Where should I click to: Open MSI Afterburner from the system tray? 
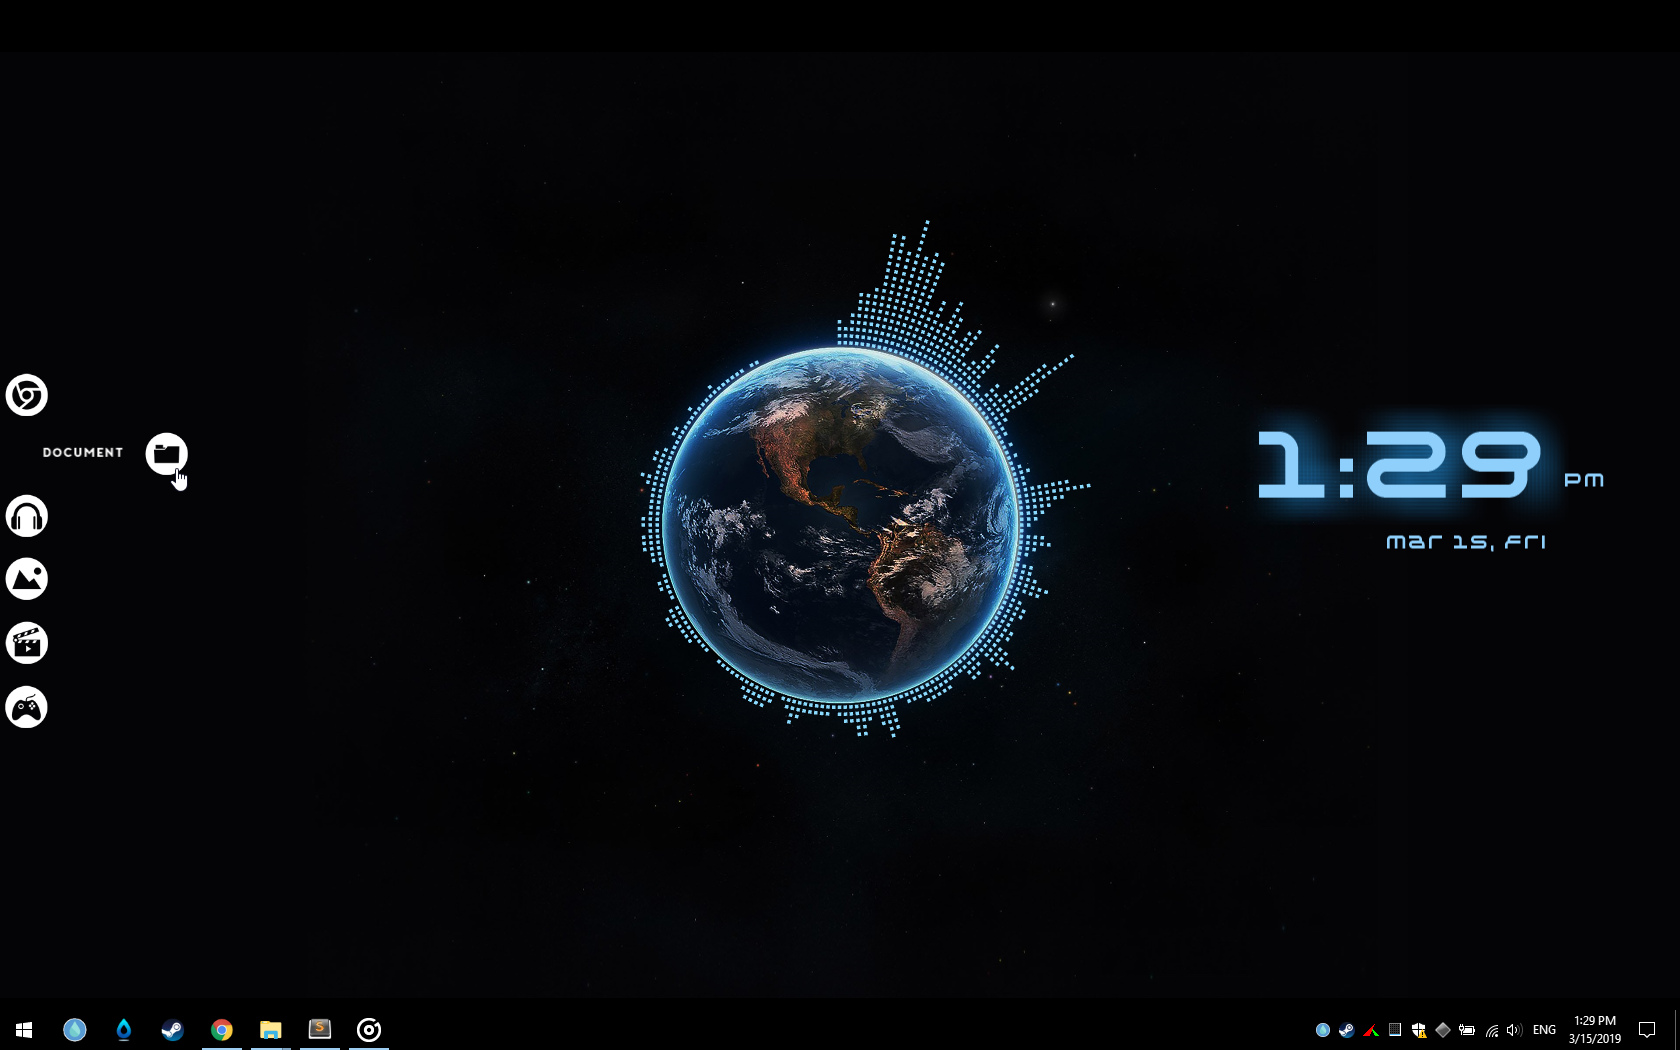(1369, 1030)
